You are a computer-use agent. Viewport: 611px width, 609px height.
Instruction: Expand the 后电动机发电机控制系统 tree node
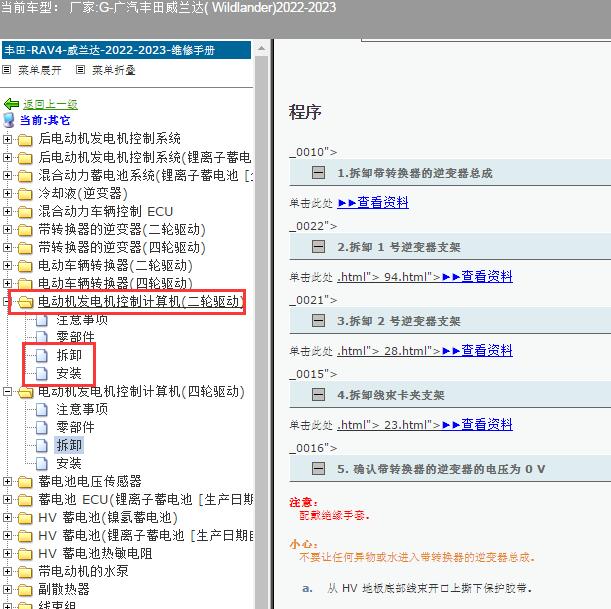[7, 139]
